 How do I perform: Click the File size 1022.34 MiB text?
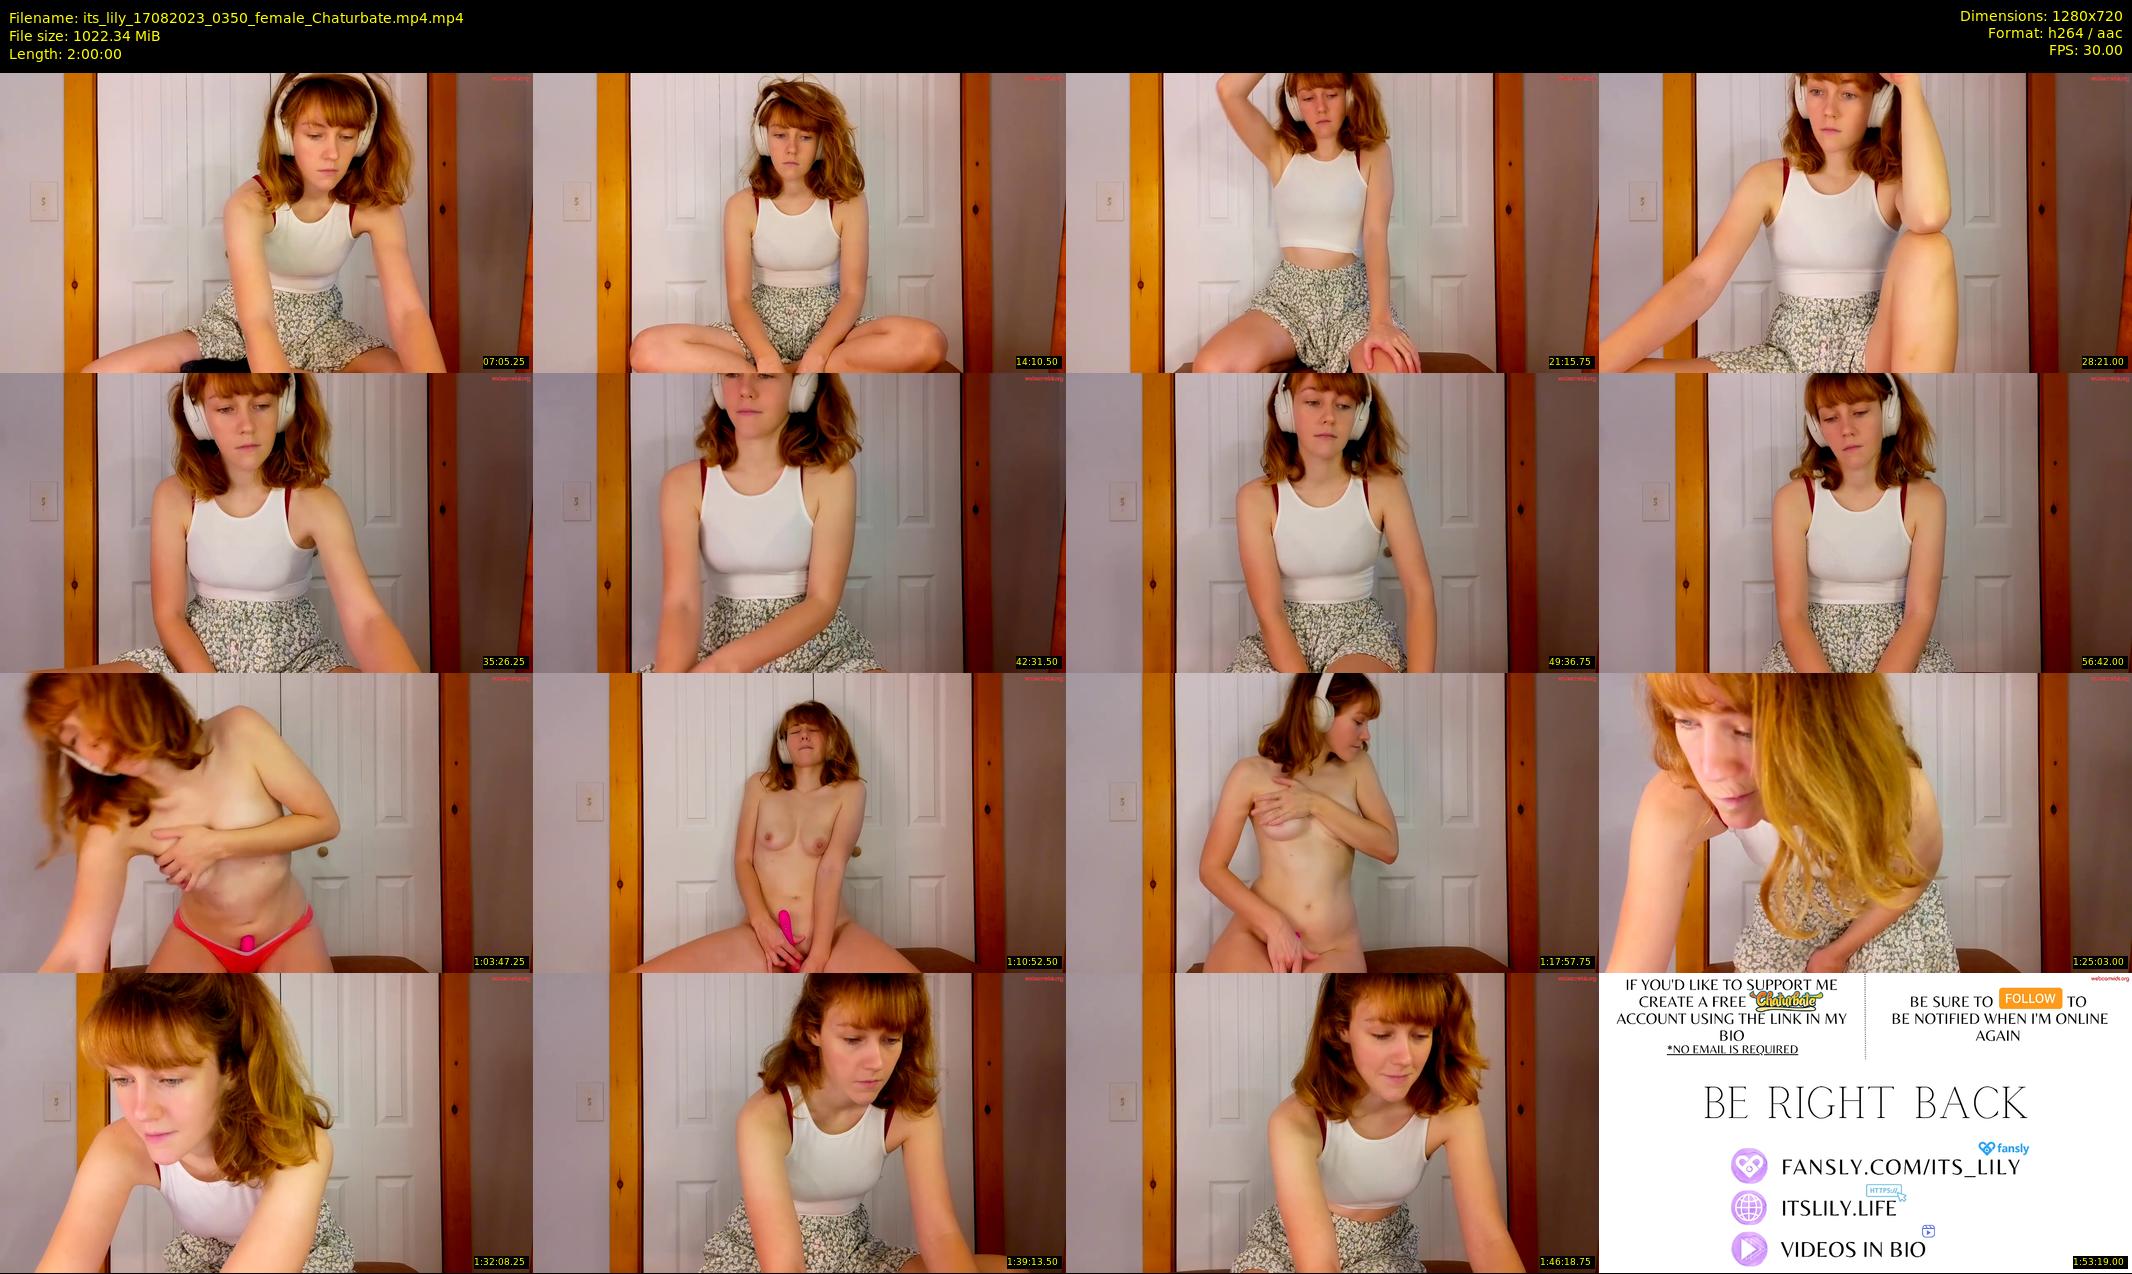[85, 36]
